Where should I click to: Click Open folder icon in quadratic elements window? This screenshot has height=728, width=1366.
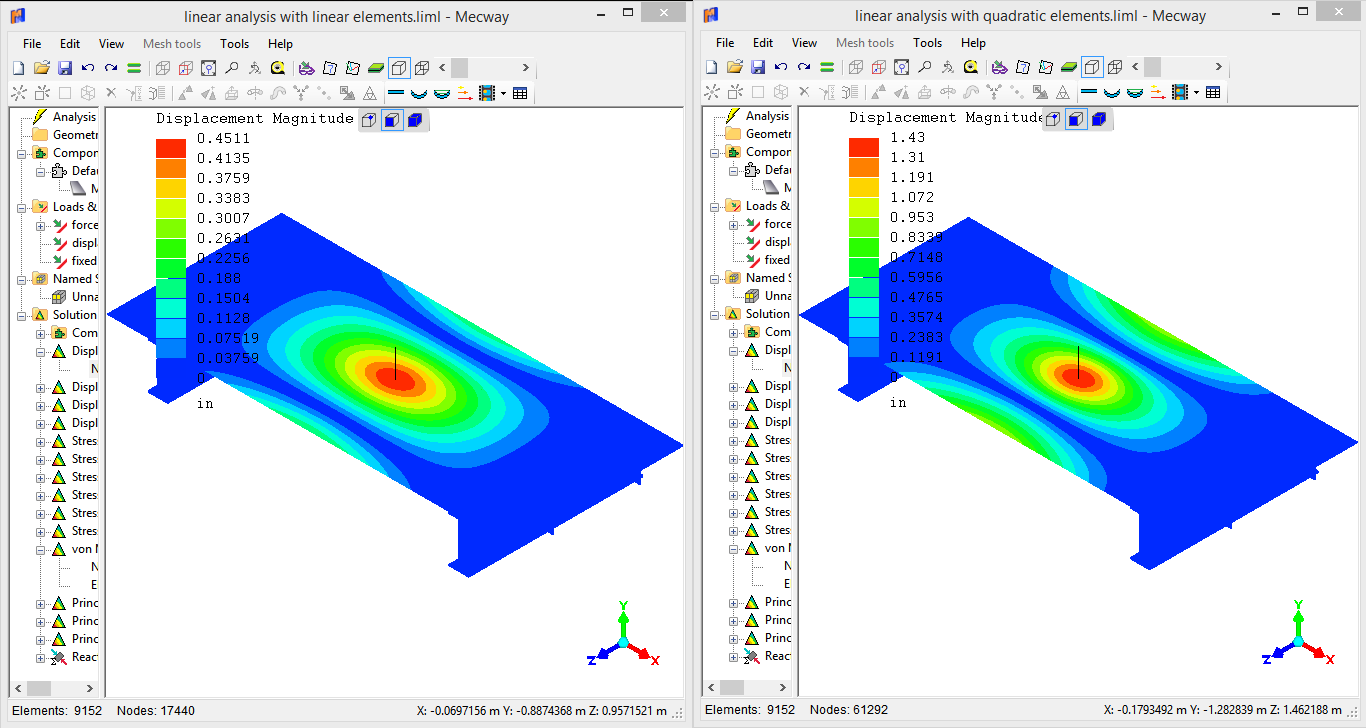(x=734, y=68)
